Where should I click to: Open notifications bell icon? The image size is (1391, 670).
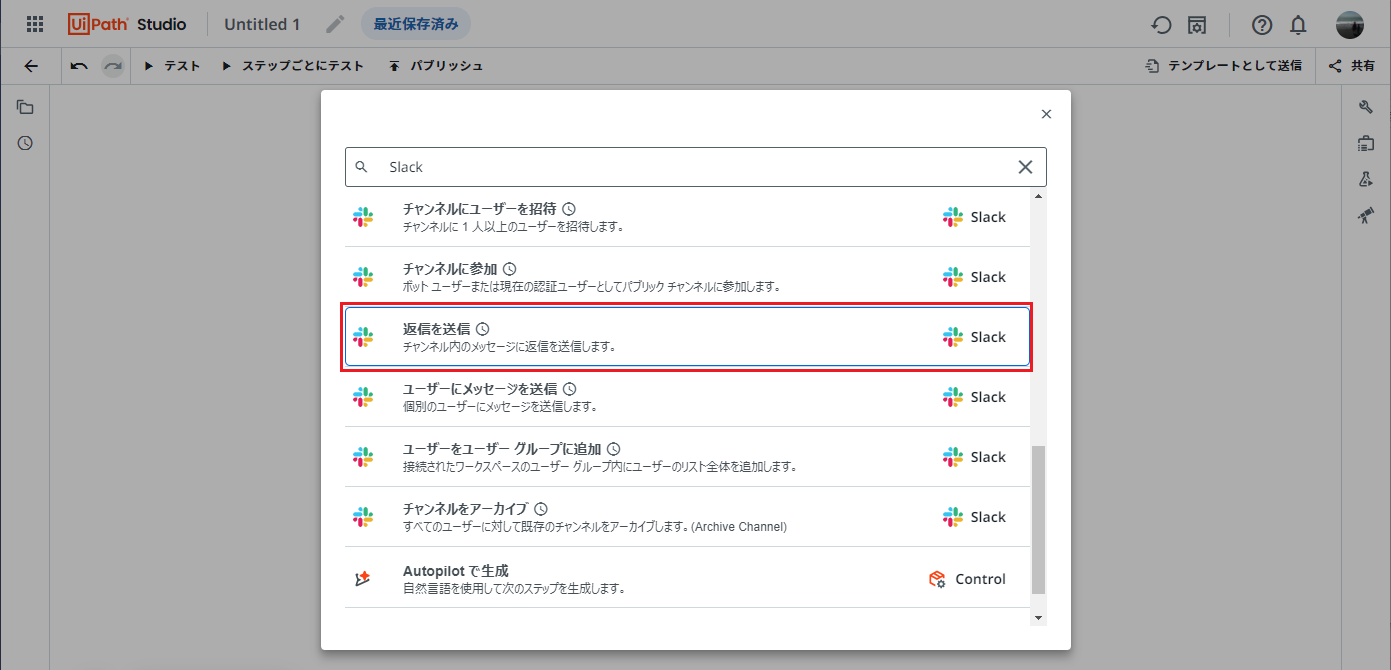(x=1298, y=25)
